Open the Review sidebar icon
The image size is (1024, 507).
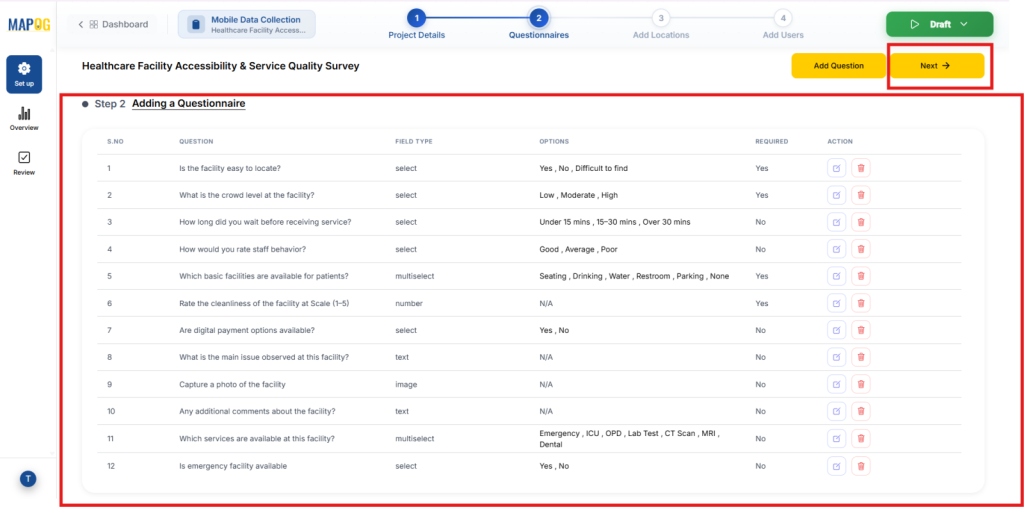click(24, 163)
